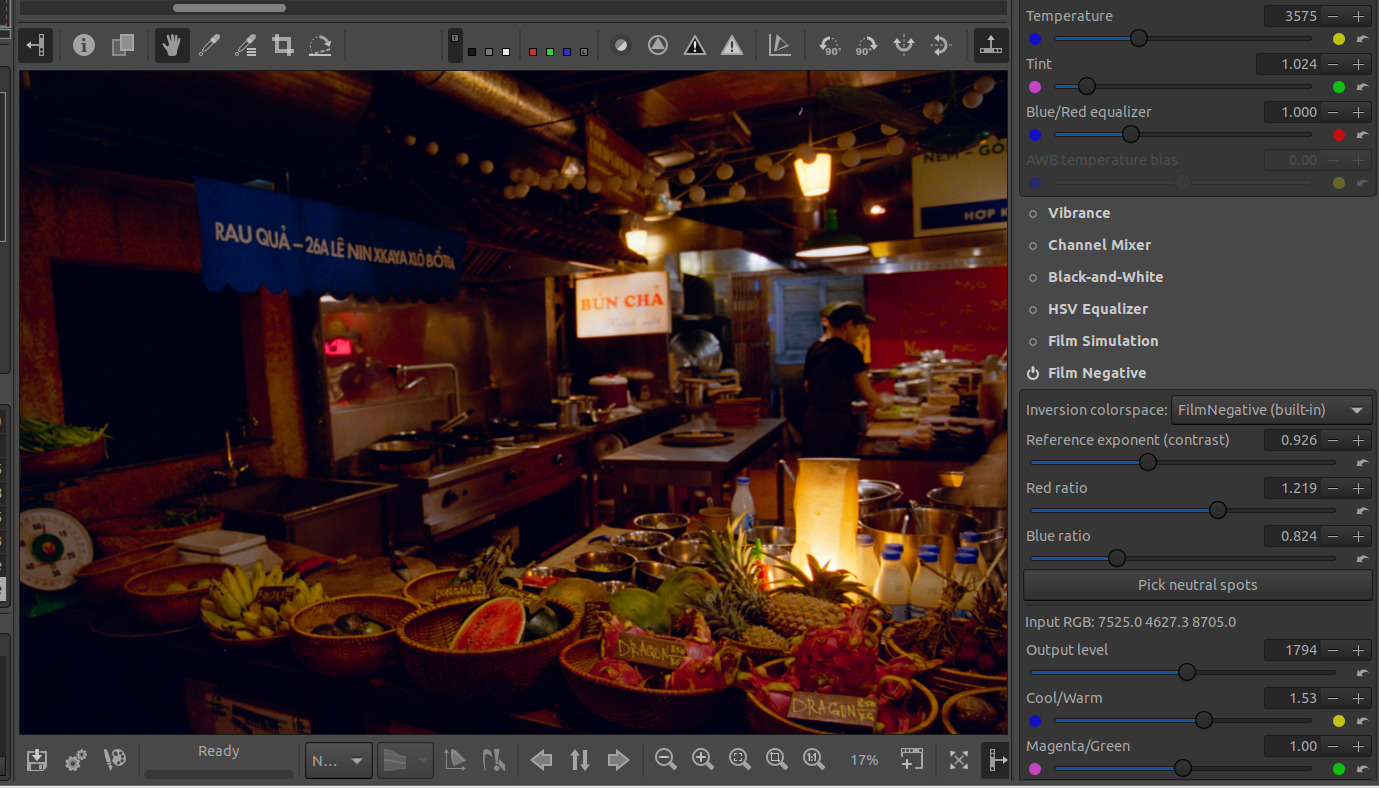Click the Output level value field

point(1292,650)
